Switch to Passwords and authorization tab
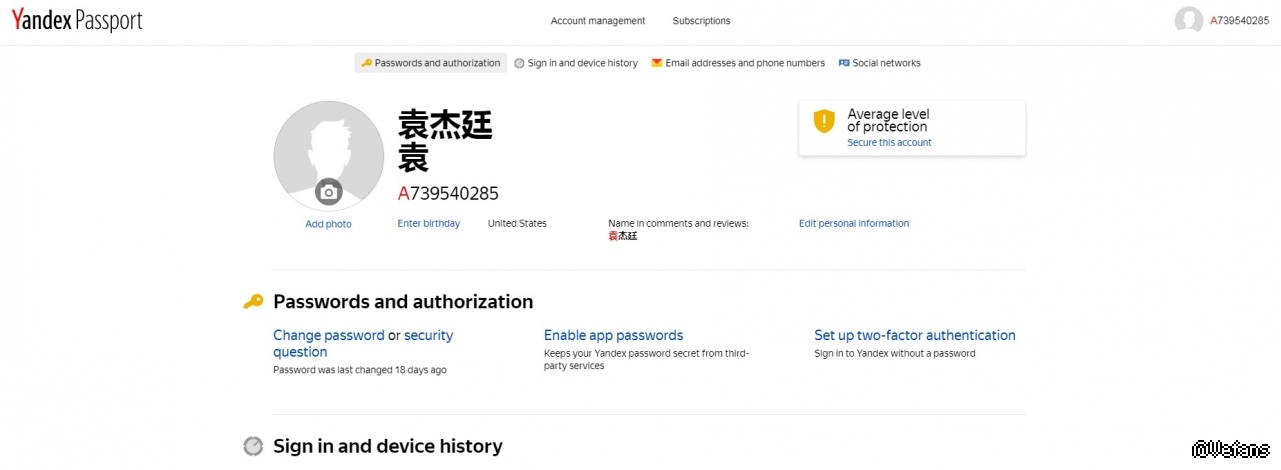The image size is (1281, 470). click(431, 63)
